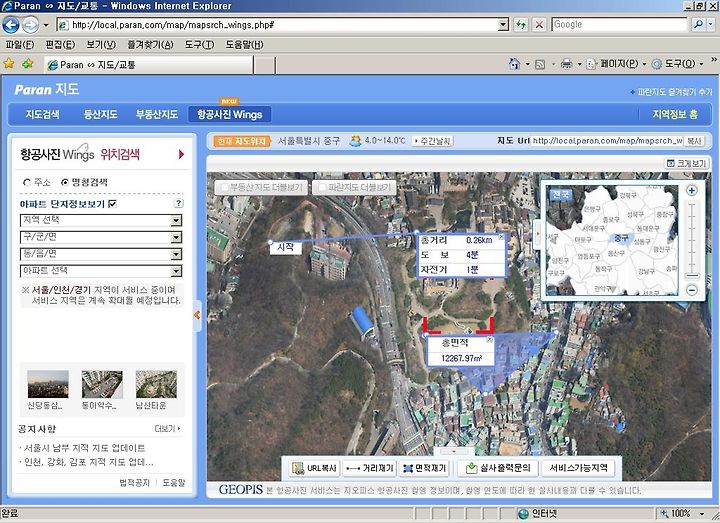
Task: Zoom out the map with the minus icon
Action: [692, 290]
